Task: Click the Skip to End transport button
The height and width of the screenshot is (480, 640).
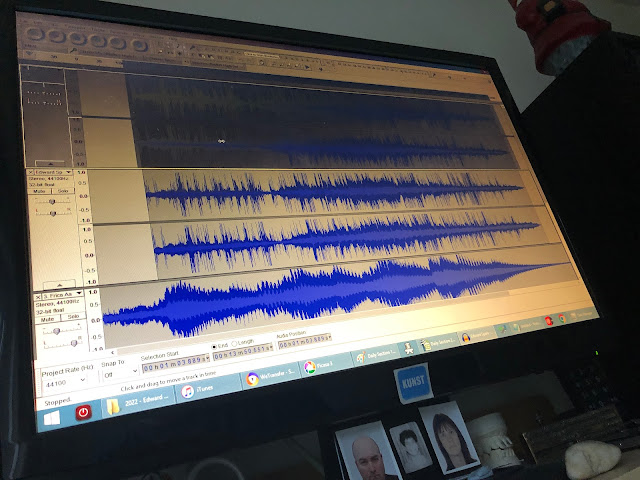Action: 118,43
